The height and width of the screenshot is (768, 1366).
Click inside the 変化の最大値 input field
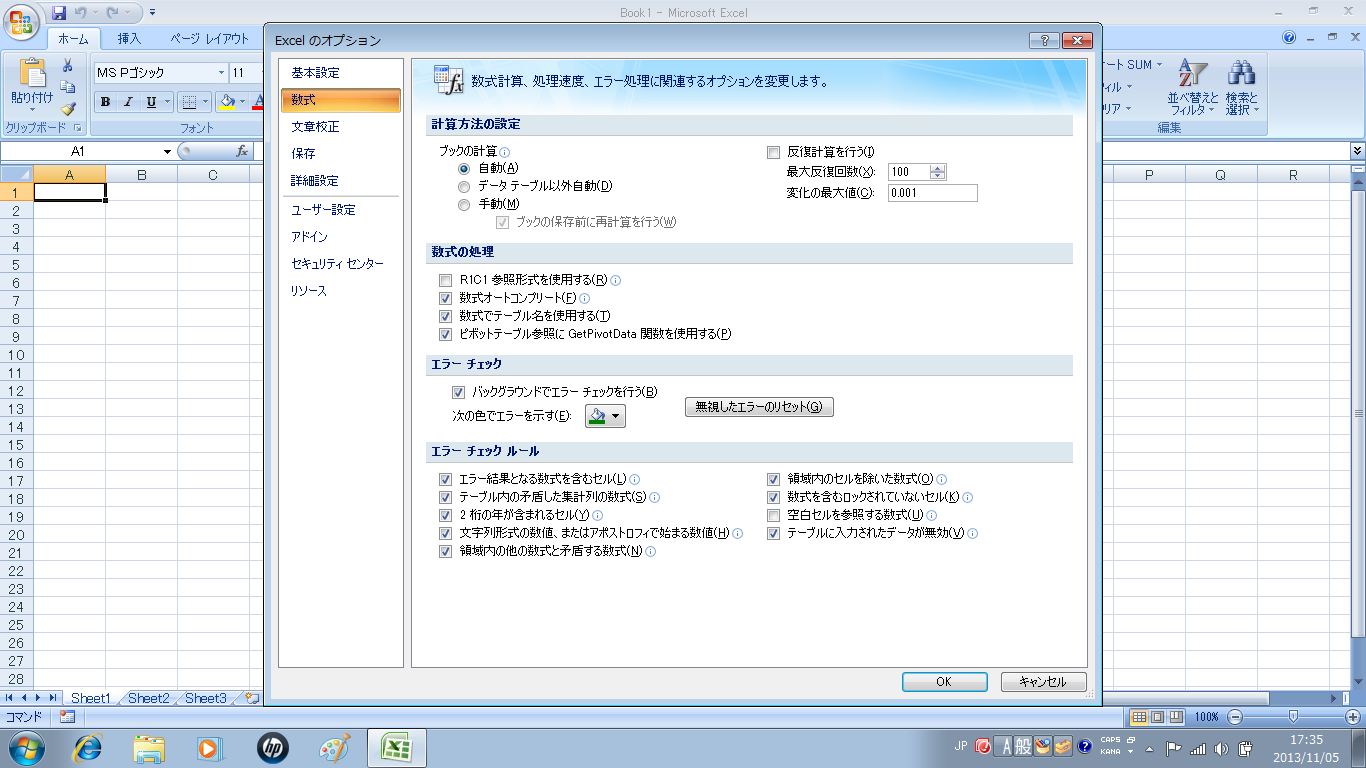[931, 193]
